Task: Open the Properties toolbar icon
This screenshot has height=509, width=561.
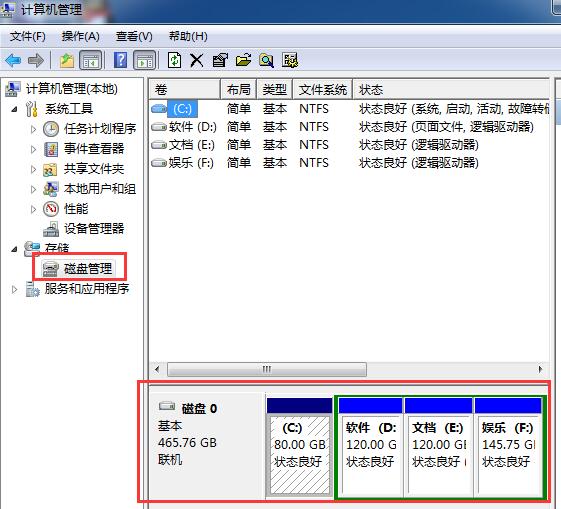Action: point(220,60)
